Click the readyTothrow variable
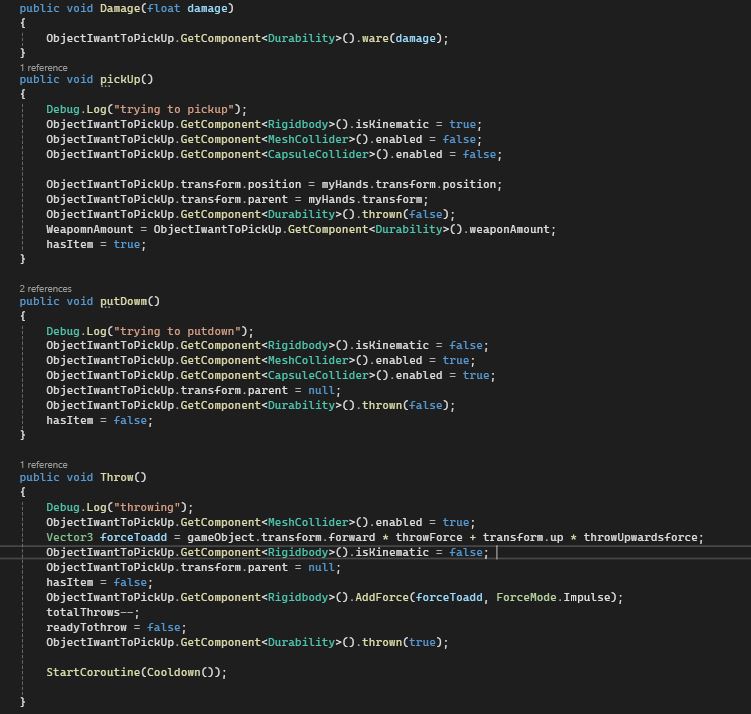This screenshot has width=751, height=714. (86, 627)
